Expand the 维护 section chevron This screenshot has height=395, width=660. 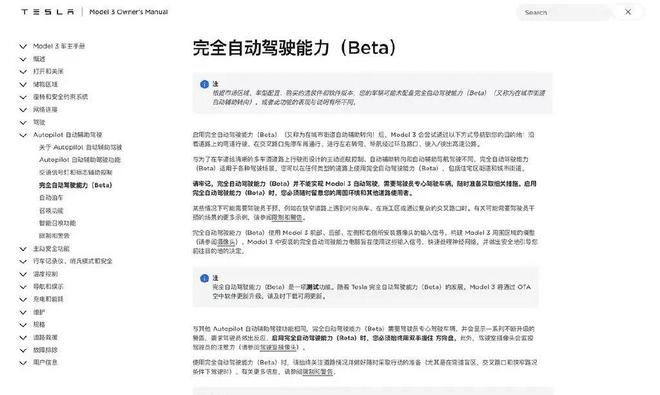23,312
